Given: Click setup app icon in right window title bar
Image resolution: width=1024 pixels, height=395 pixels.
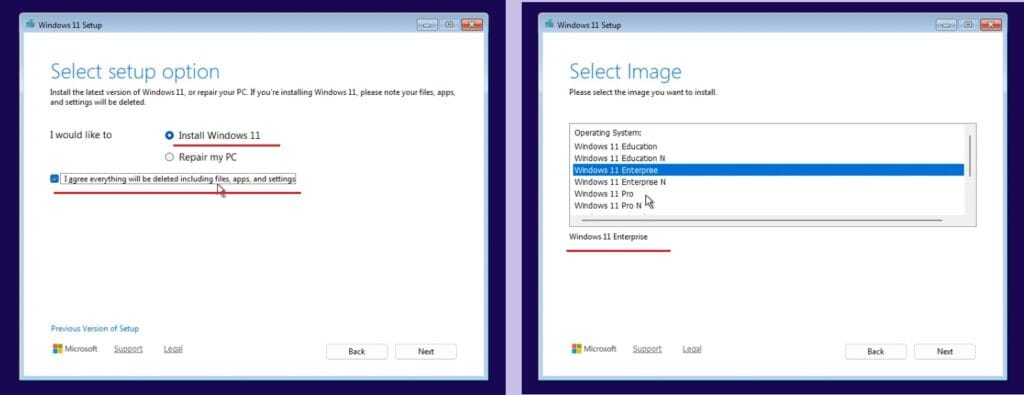Looking at the screenshot, I should click(x=550, y=24).
